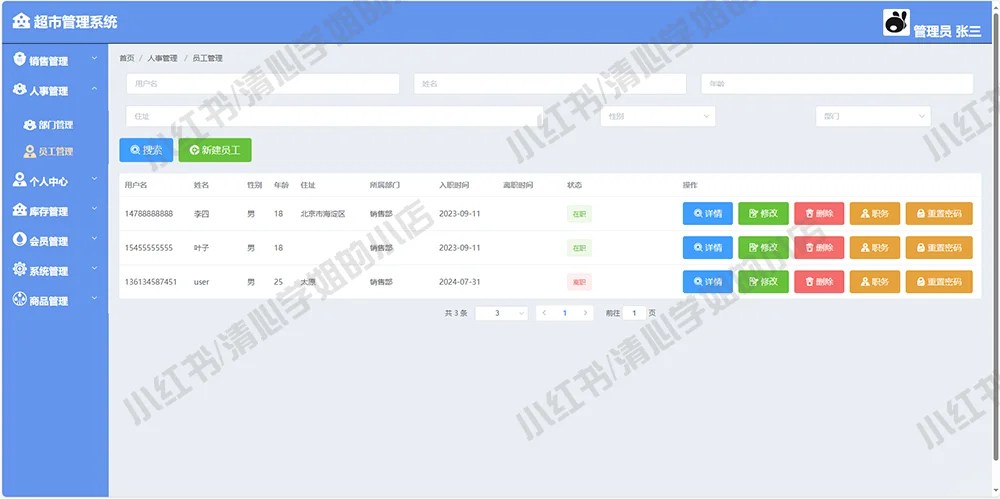The image size is (1000, 499).
Task: Expand the 商品管理 menu chevron
Action: (x=94, y=299)
